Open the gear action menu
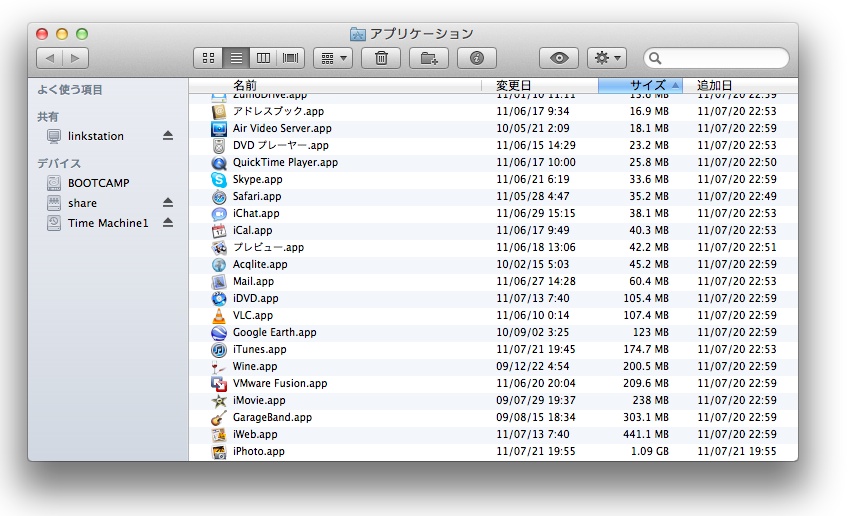Image resolution: width=850 pixels, height=516 pixels. pos(606,58)
